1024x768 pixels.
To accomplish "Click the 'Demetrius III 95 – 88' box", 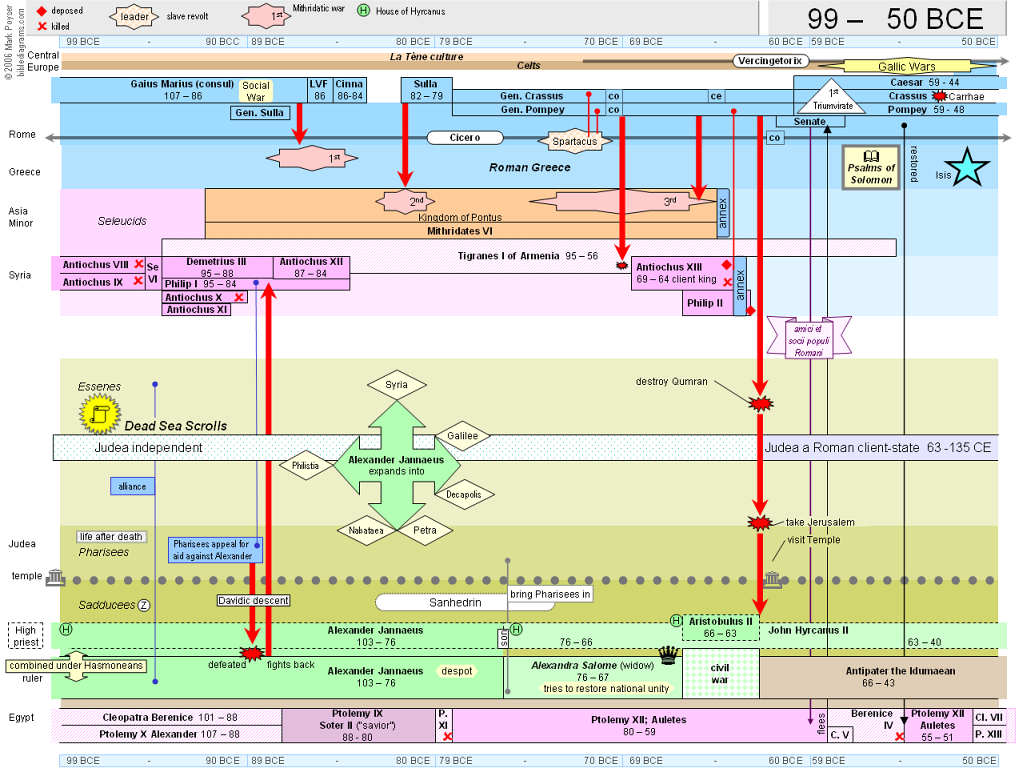I will (217, 267).
